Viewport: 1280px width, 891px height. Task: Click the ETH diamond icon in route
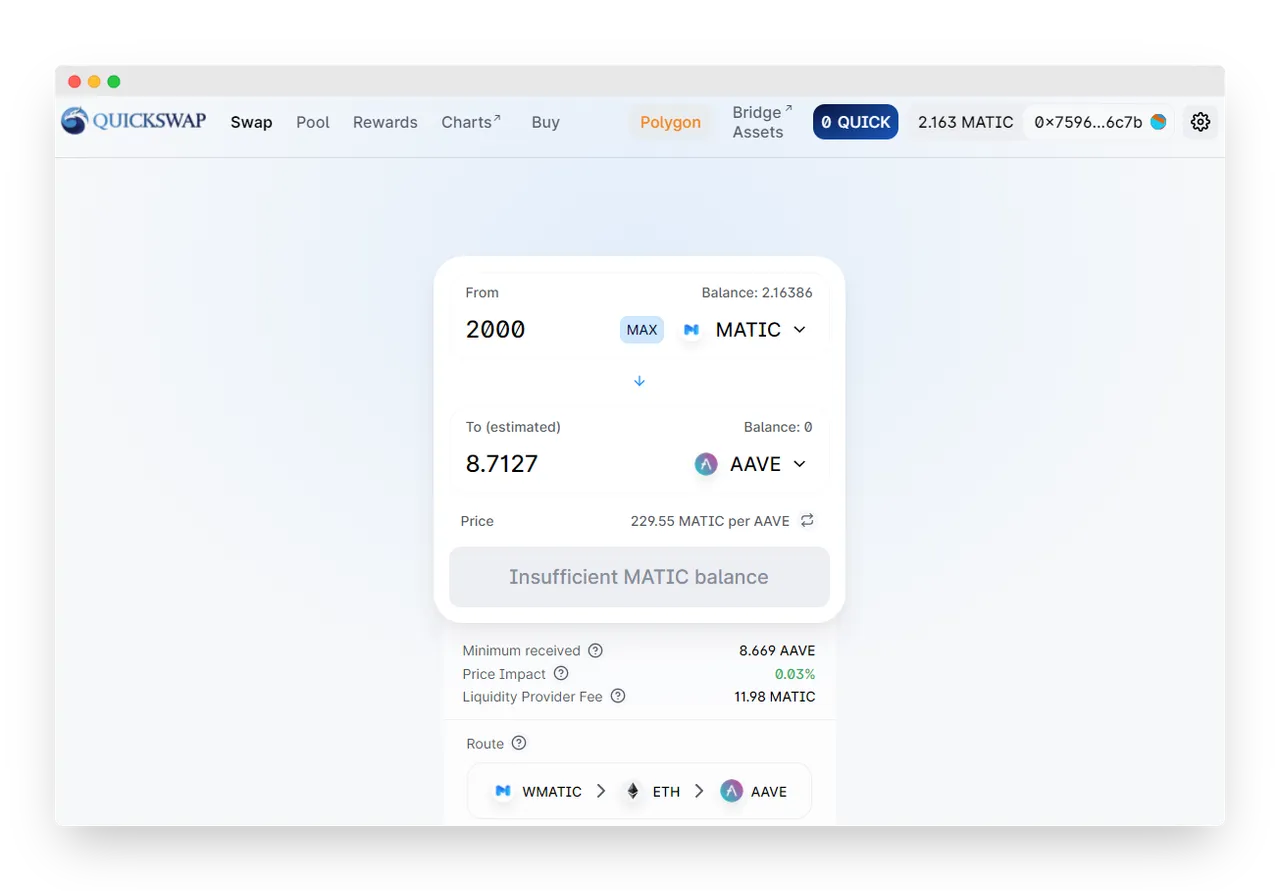632,791
